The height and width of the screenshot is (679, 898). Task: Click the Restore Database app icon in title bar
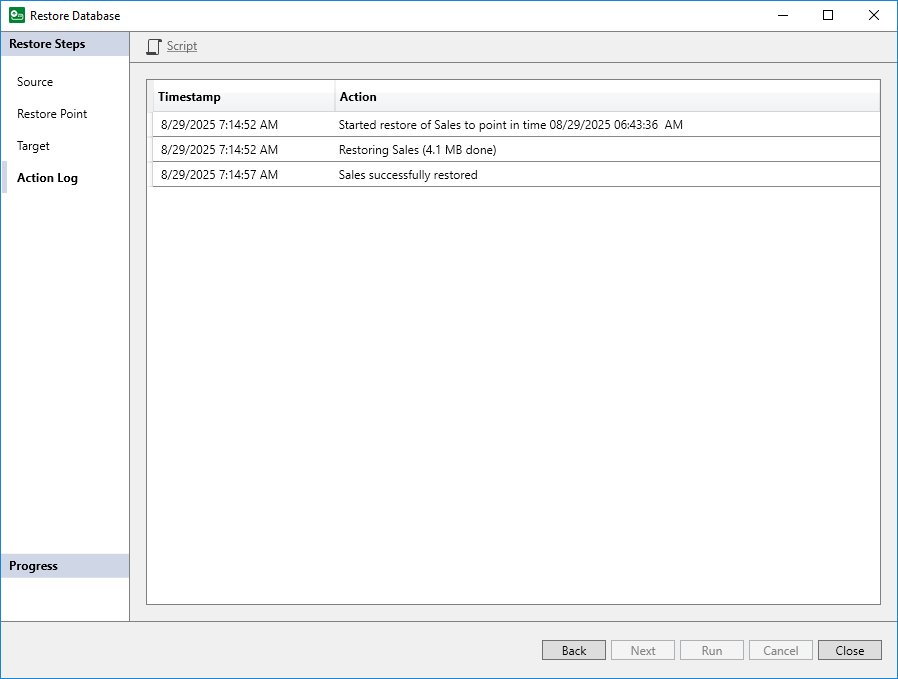[14, 15]
